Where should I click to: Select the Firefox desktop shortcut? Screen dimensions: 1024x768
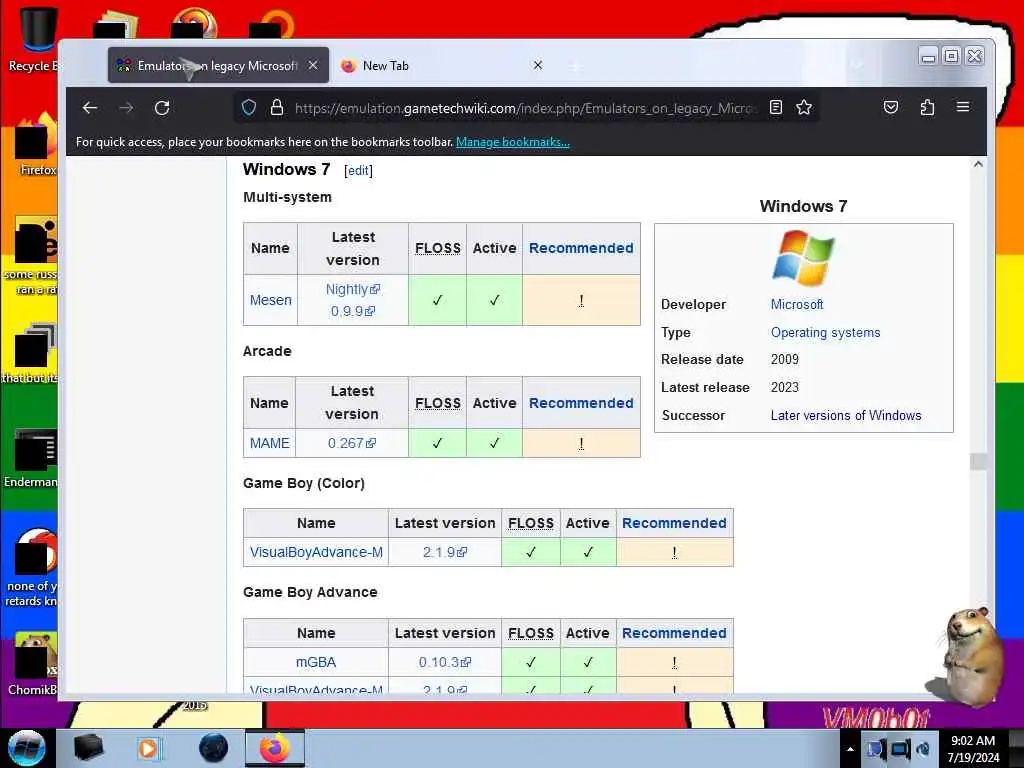point(36,145)
